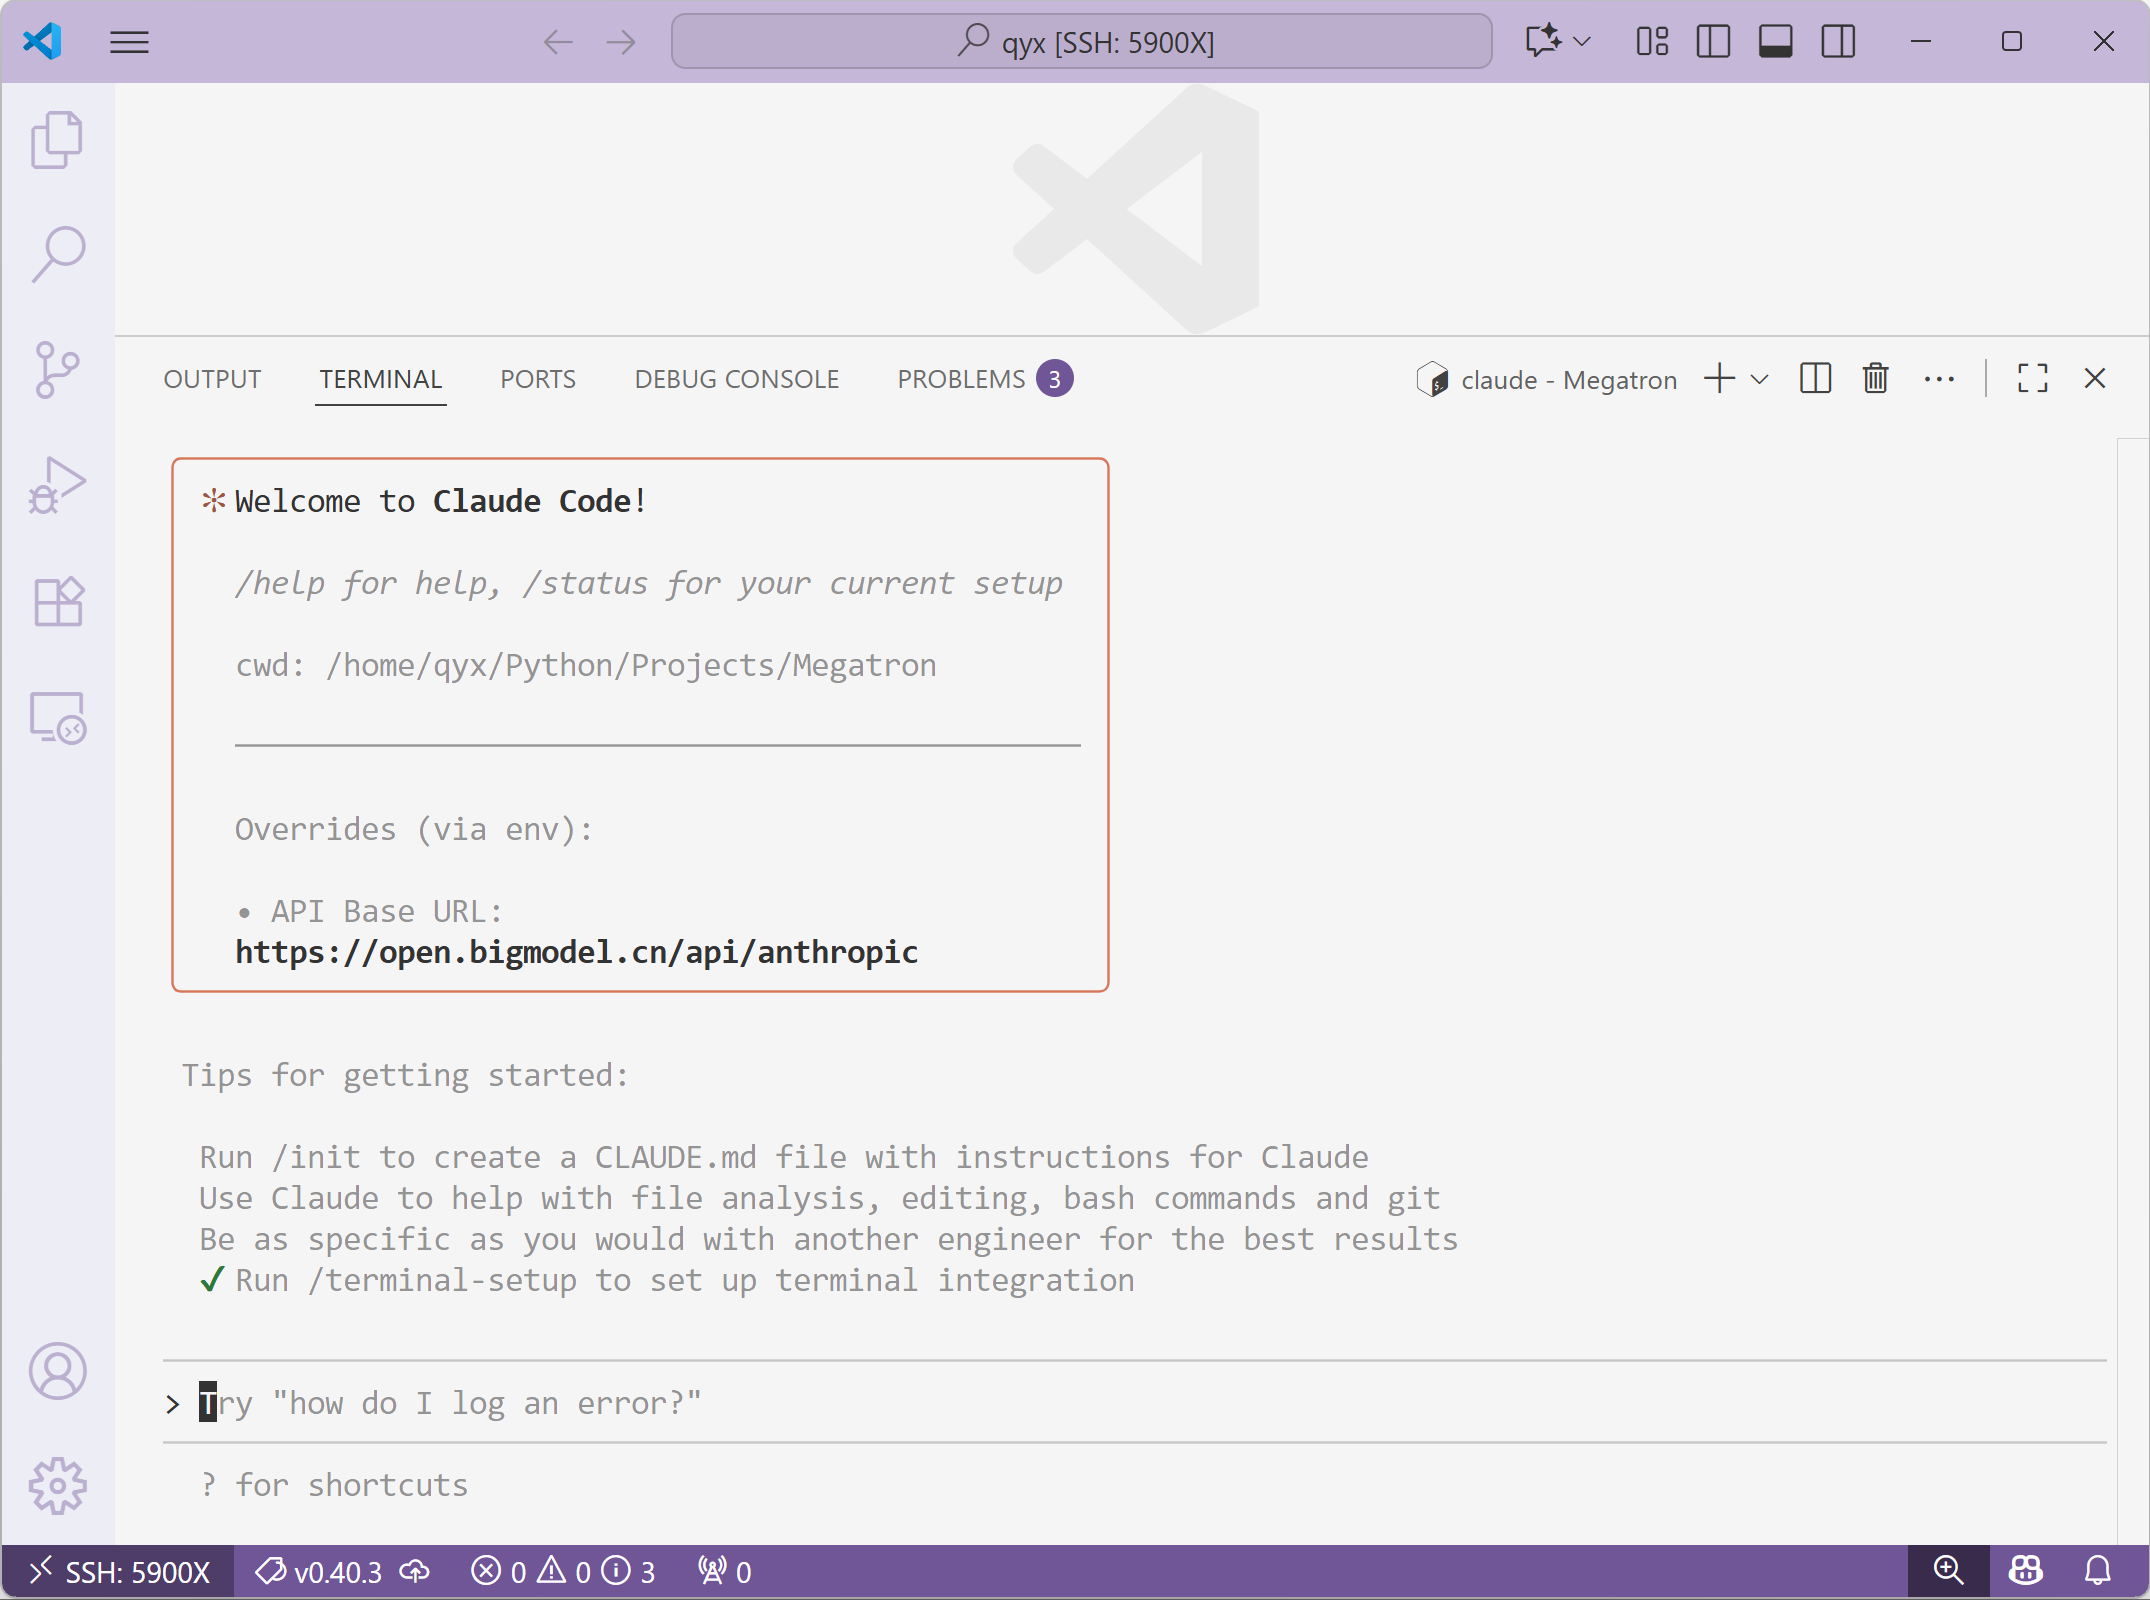This screenshot has width=2150, height=1600.
Task: Open the terminal panel more actions menu
Action: tap(1939, 379)
